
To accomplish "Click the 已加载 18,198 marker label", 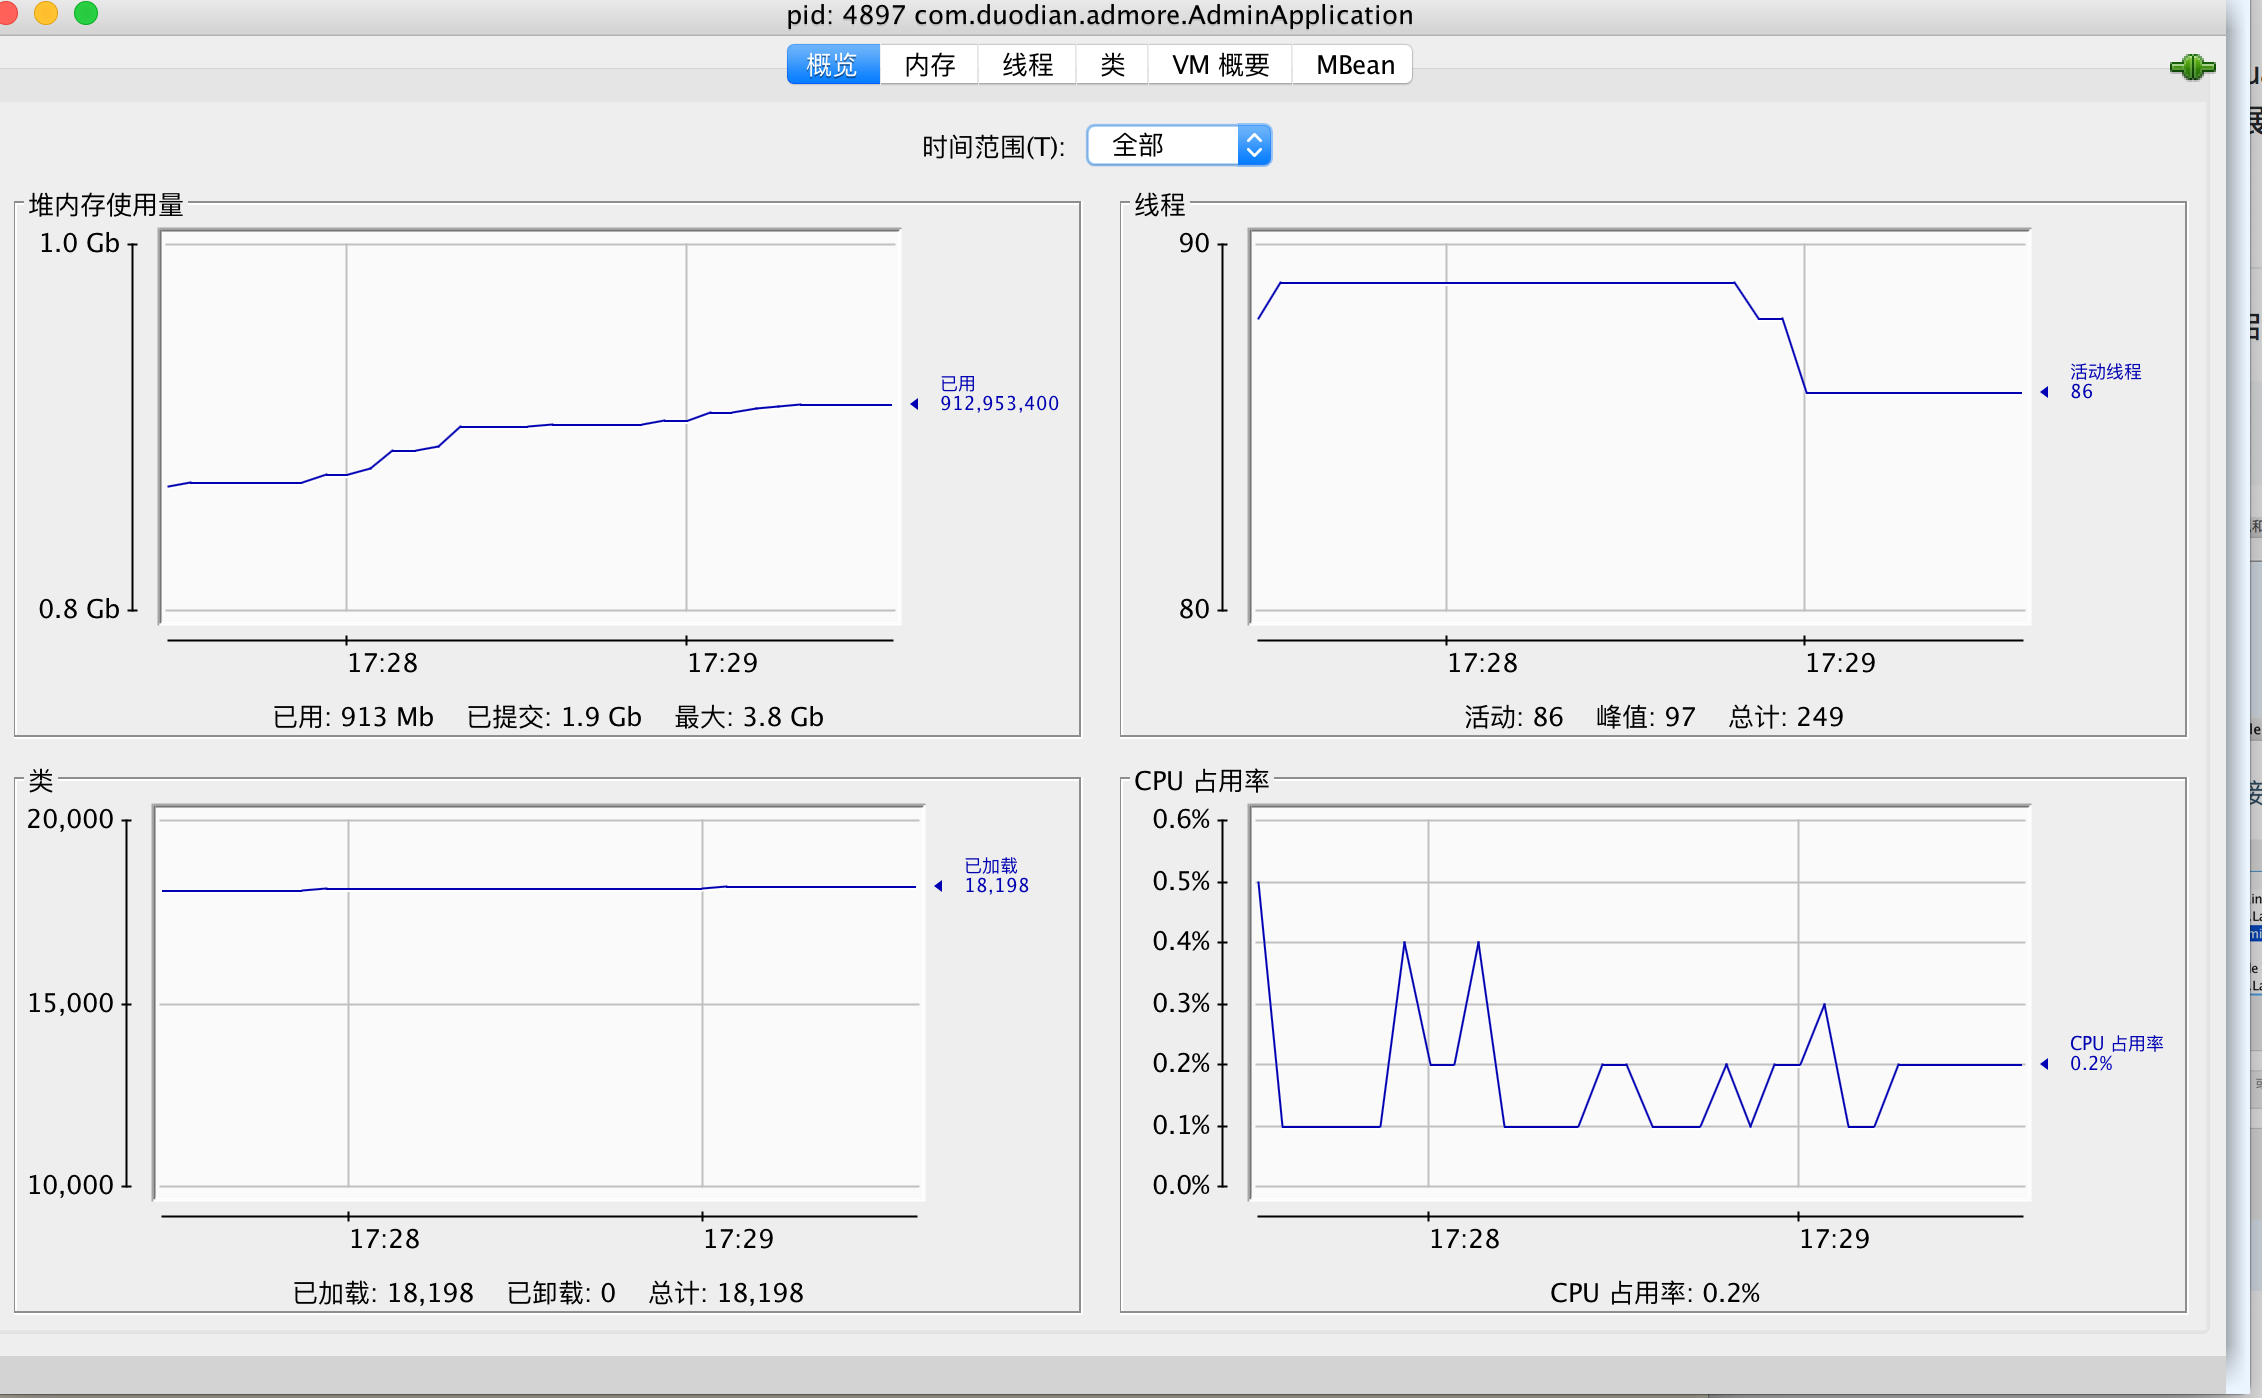I will pyautogui.click(x=995, y=876).
